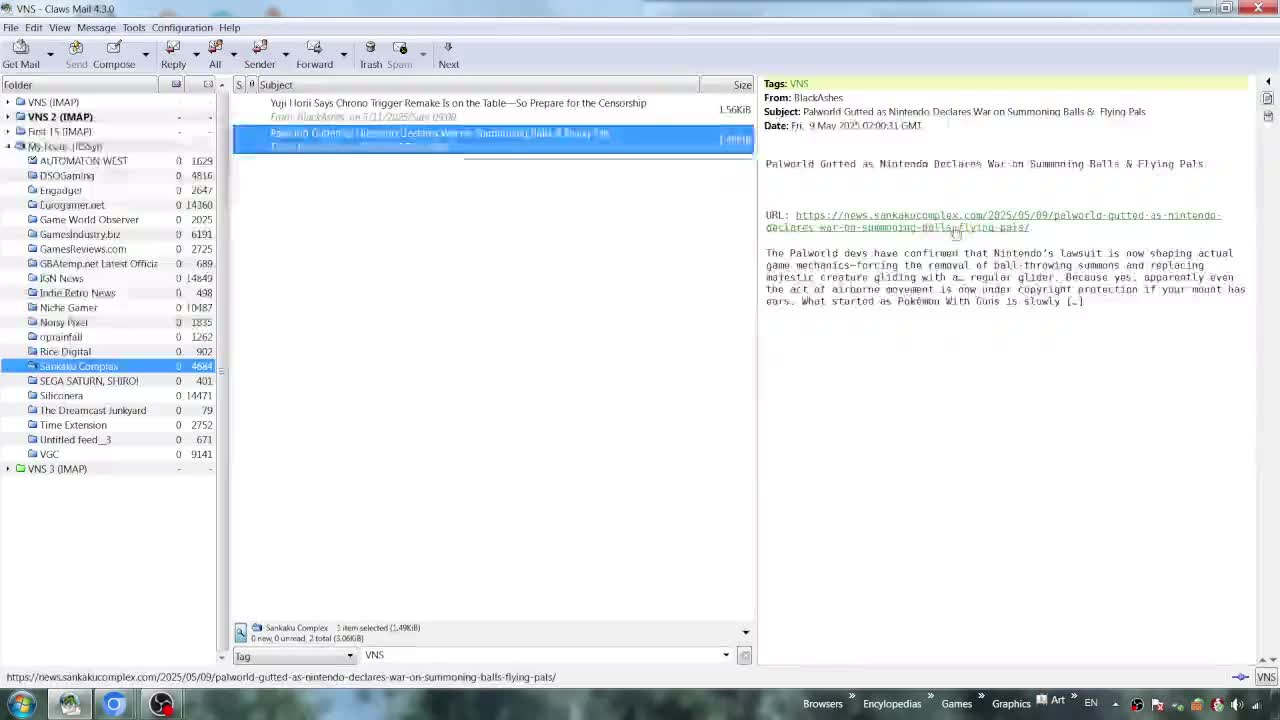Compose a new message
Screen dimensions: 1280x720
114,54
